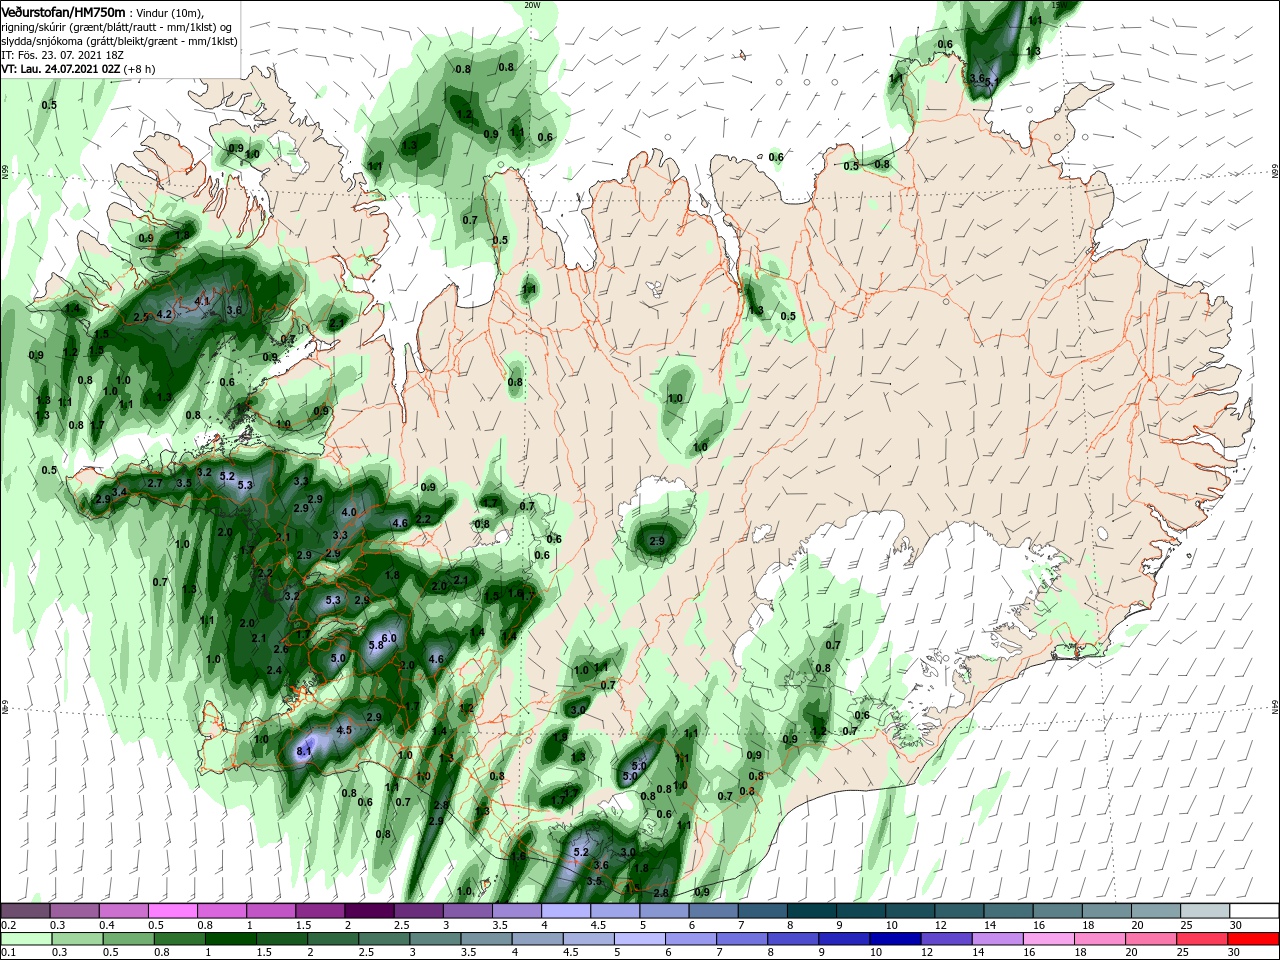
Task: Pick the mauve 0.2 snow scale swatch
Action: 25,910
